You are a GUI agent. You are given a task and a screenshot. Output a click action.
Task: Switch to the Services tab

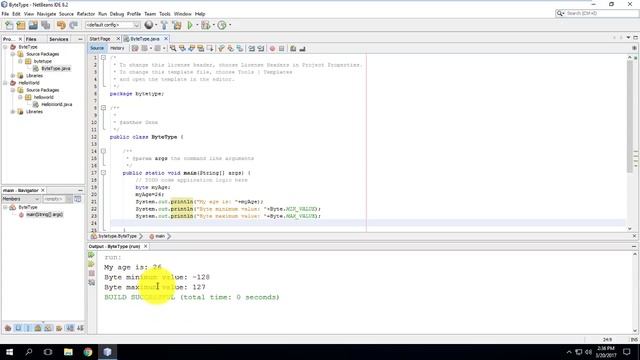tap(58, 39)
